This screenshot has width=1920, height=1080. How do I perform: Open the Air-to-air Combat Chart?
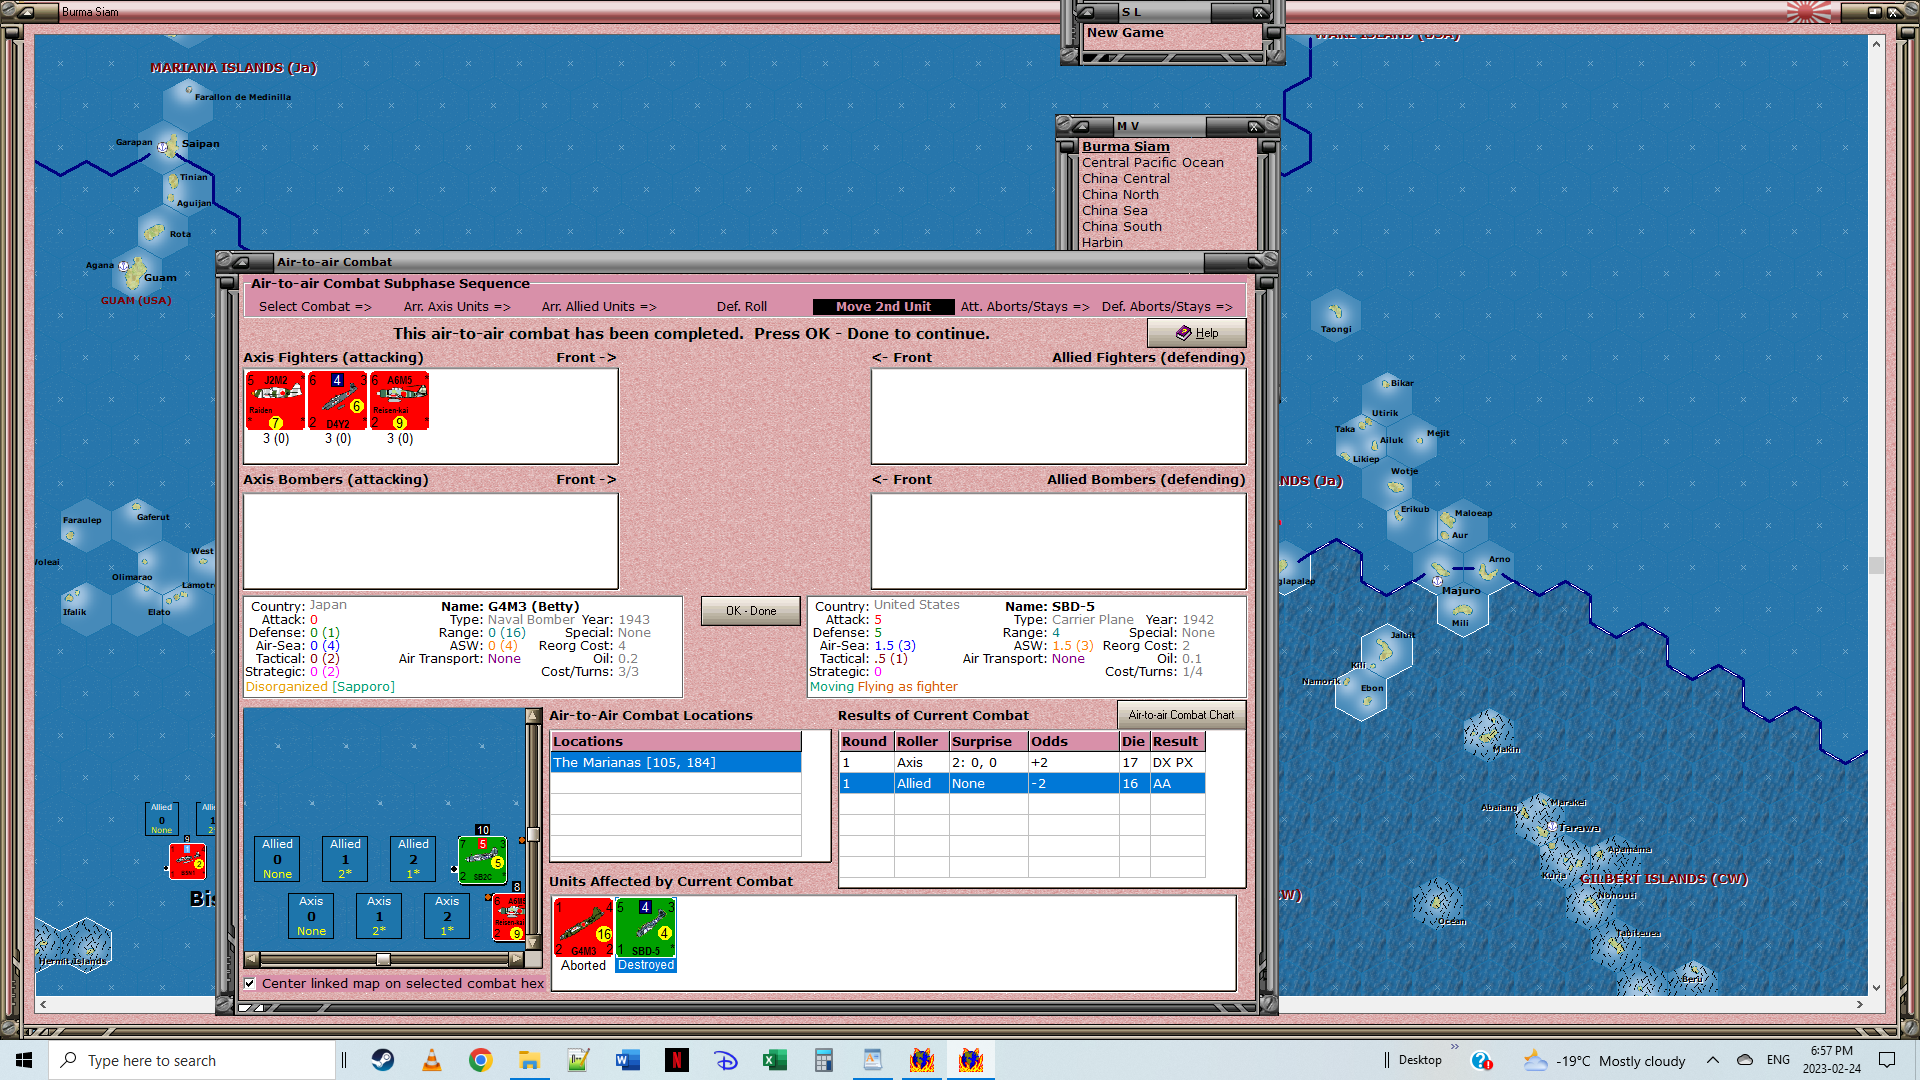[x=1181, y=715]
